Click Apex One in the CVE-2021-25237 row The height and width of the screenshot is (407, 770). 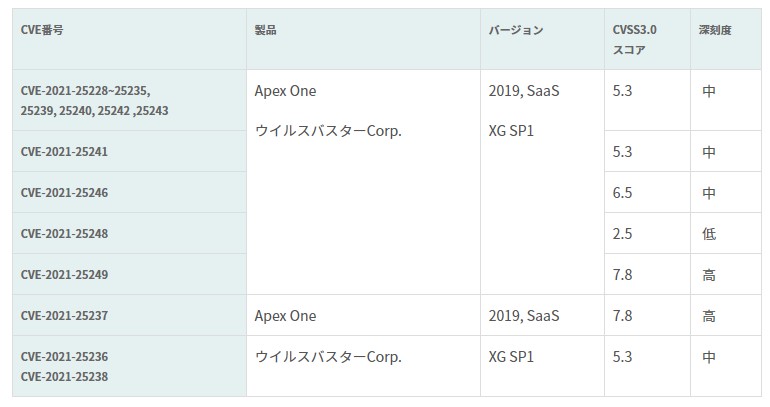click(285, 316)
